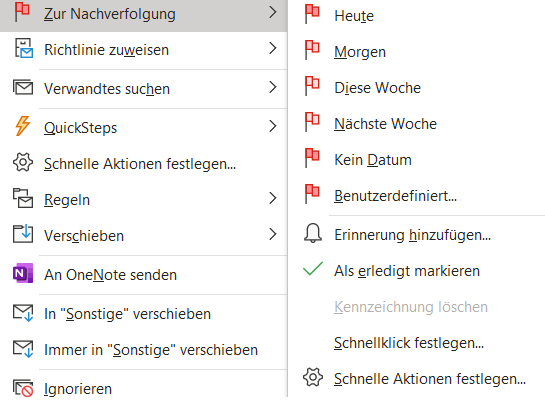Click the gear icon in the flag submenu
This screenshot has height=418, width=545.
pyautogui.click(x=313, y=377)
